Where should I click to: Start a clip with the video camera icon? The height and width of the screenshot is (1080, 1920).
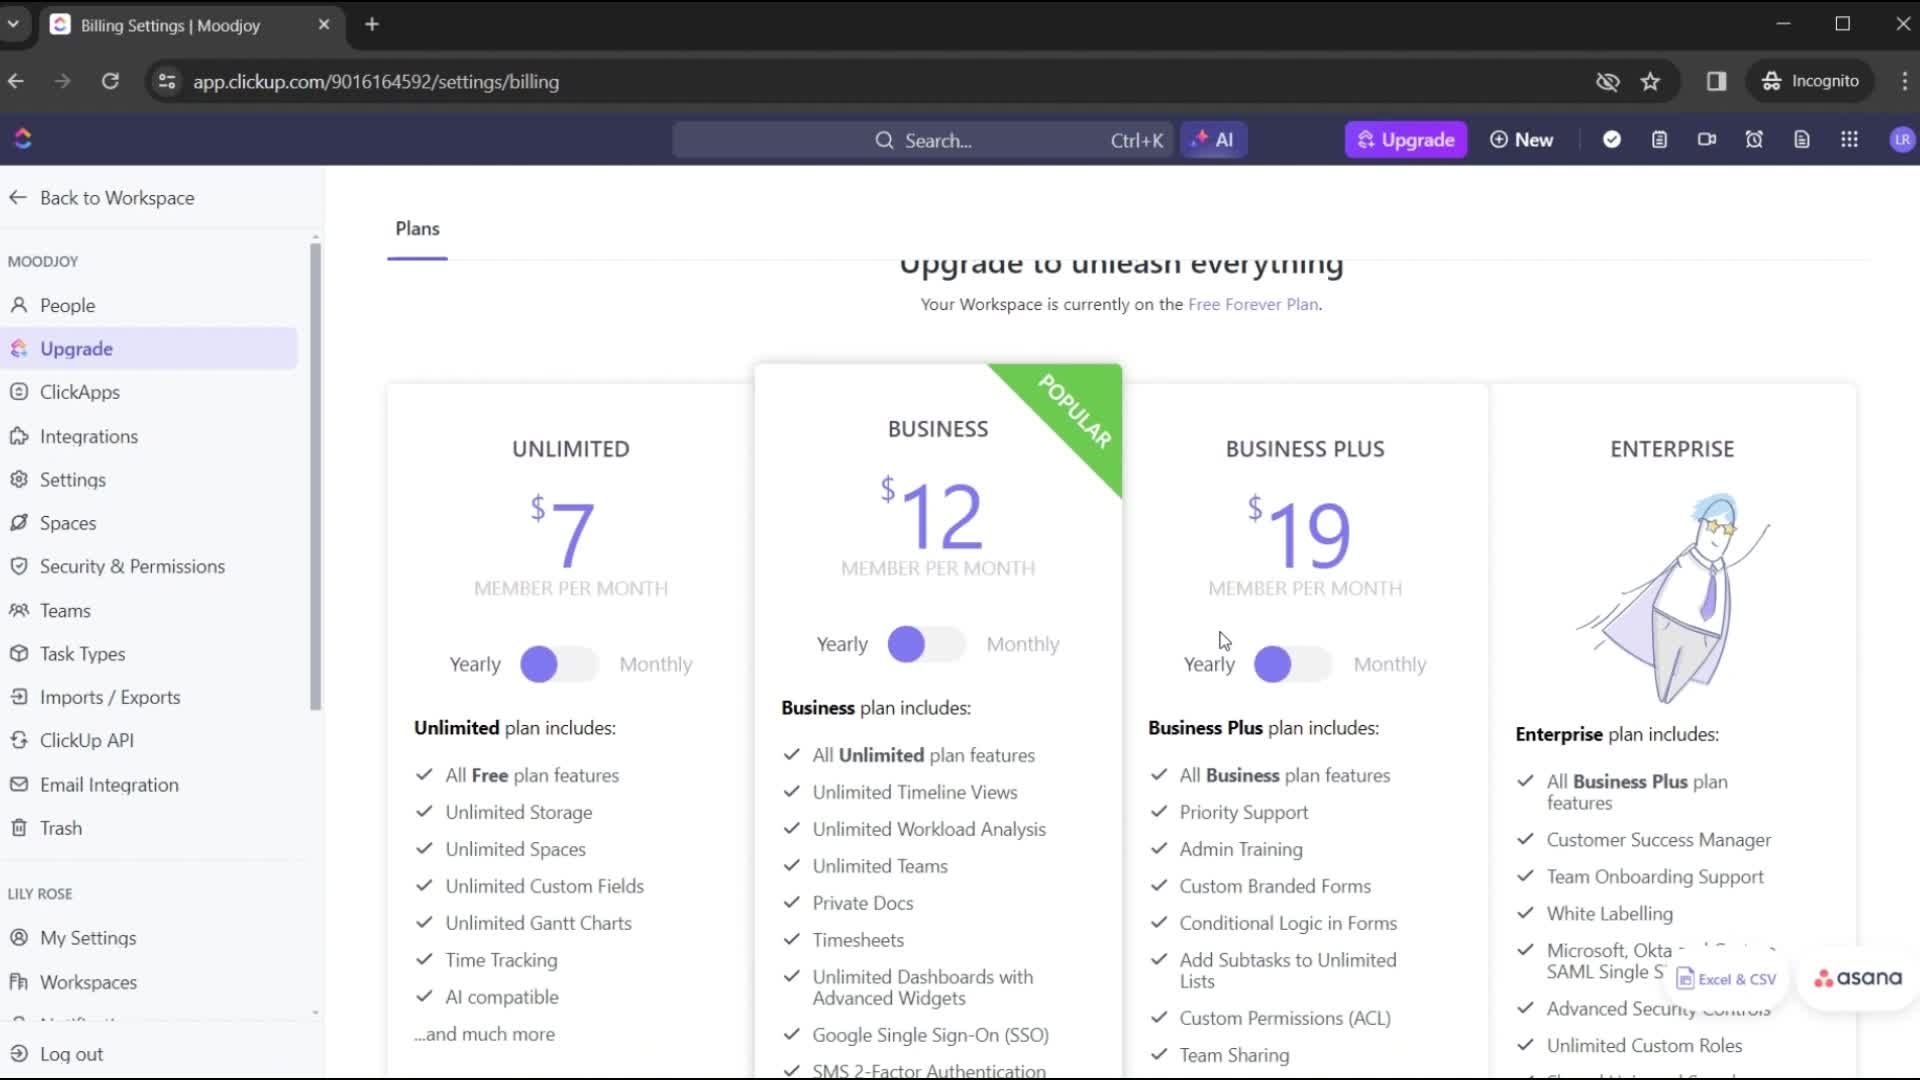pyautogui.click(x=1707, y=140)
